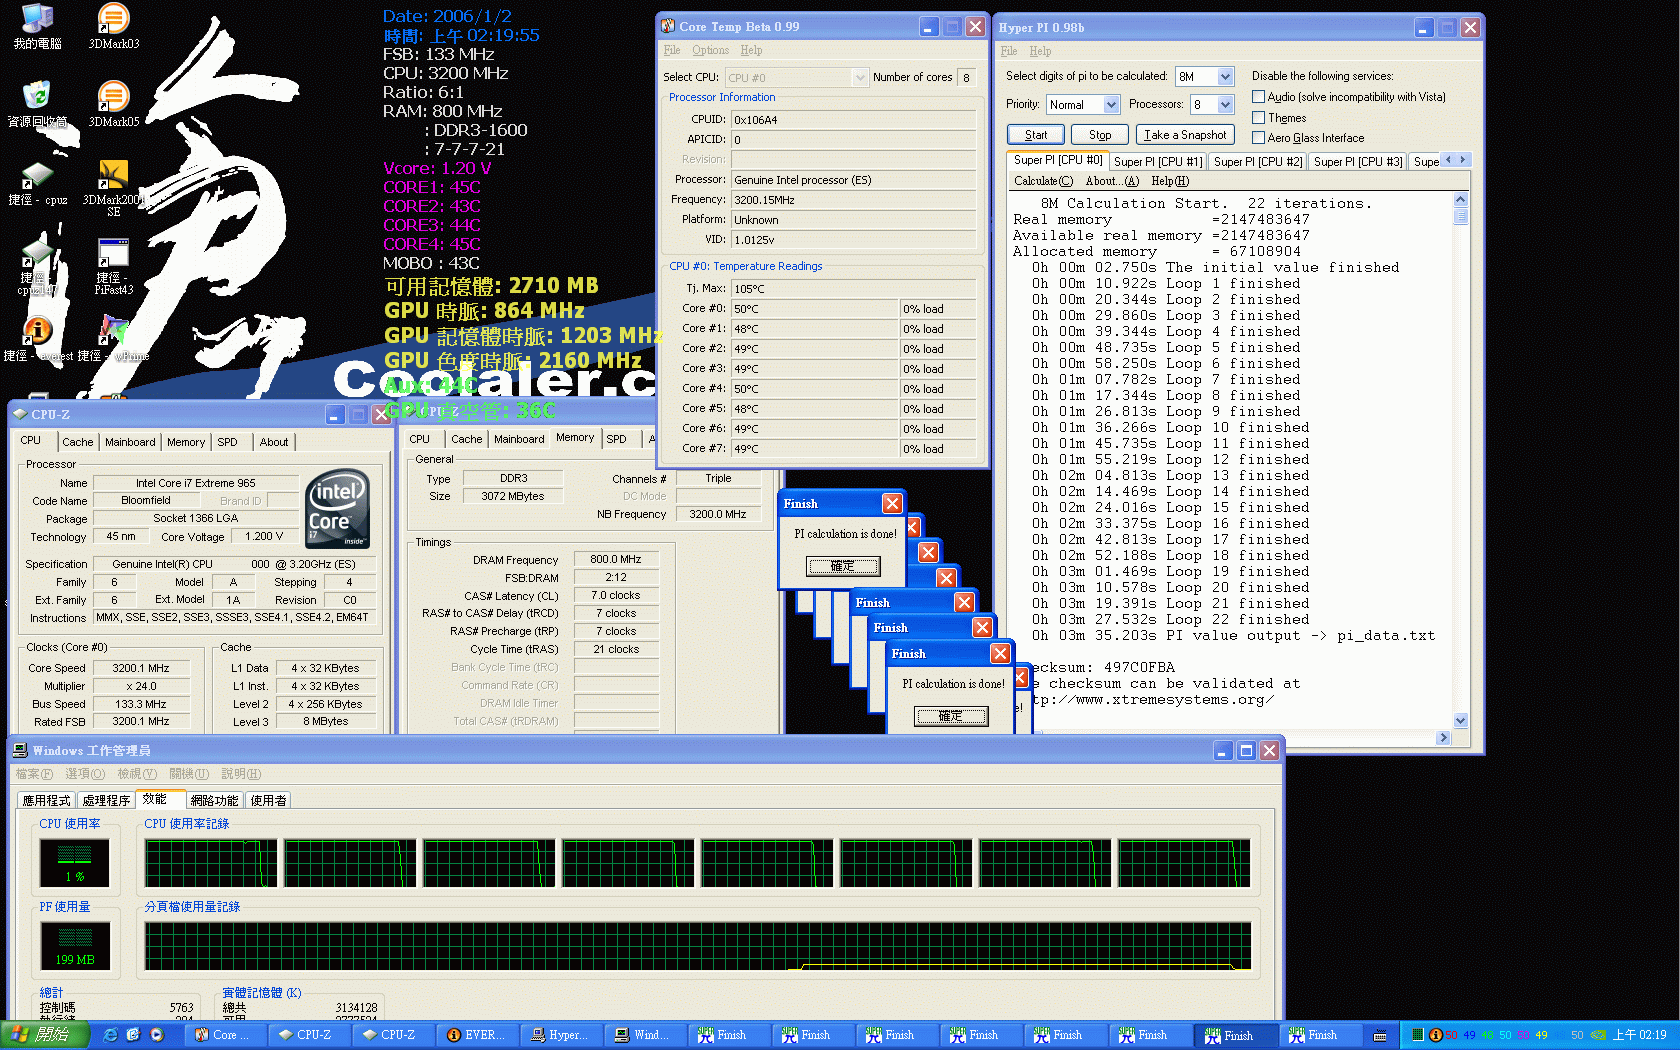Activate the highlighted Finish button on the taskbar
Image resolution: width=1680 pixels, height=1050 pixels.
tap(1238, 1035)
